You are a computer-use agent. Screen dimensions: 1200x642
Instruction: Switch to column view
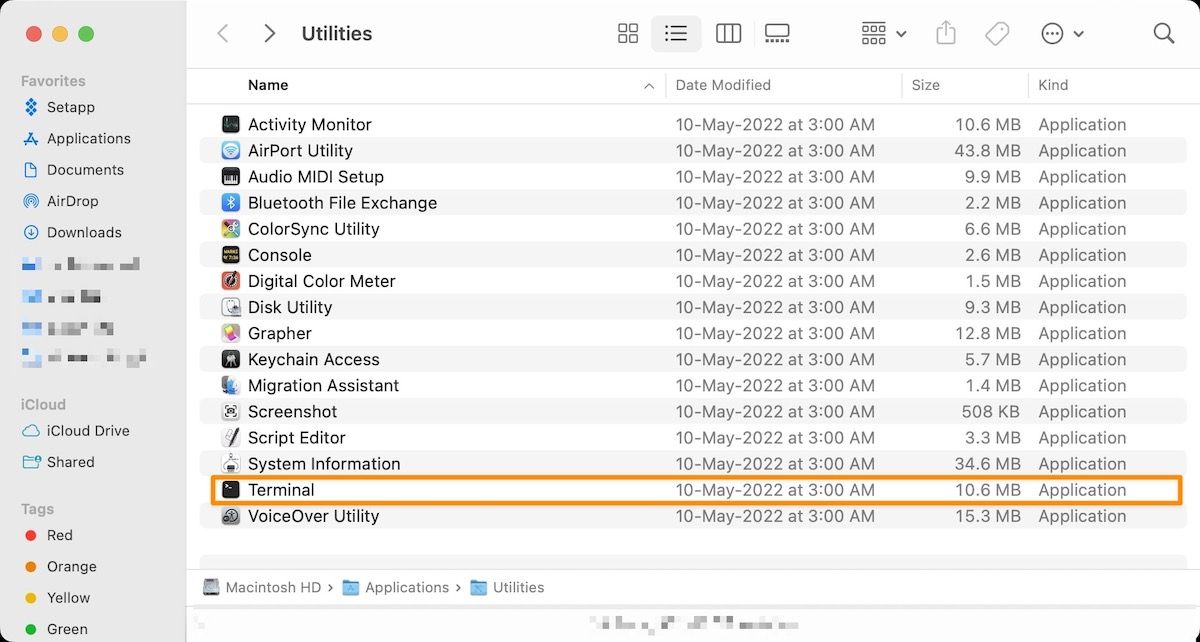[x=728, y=33]
